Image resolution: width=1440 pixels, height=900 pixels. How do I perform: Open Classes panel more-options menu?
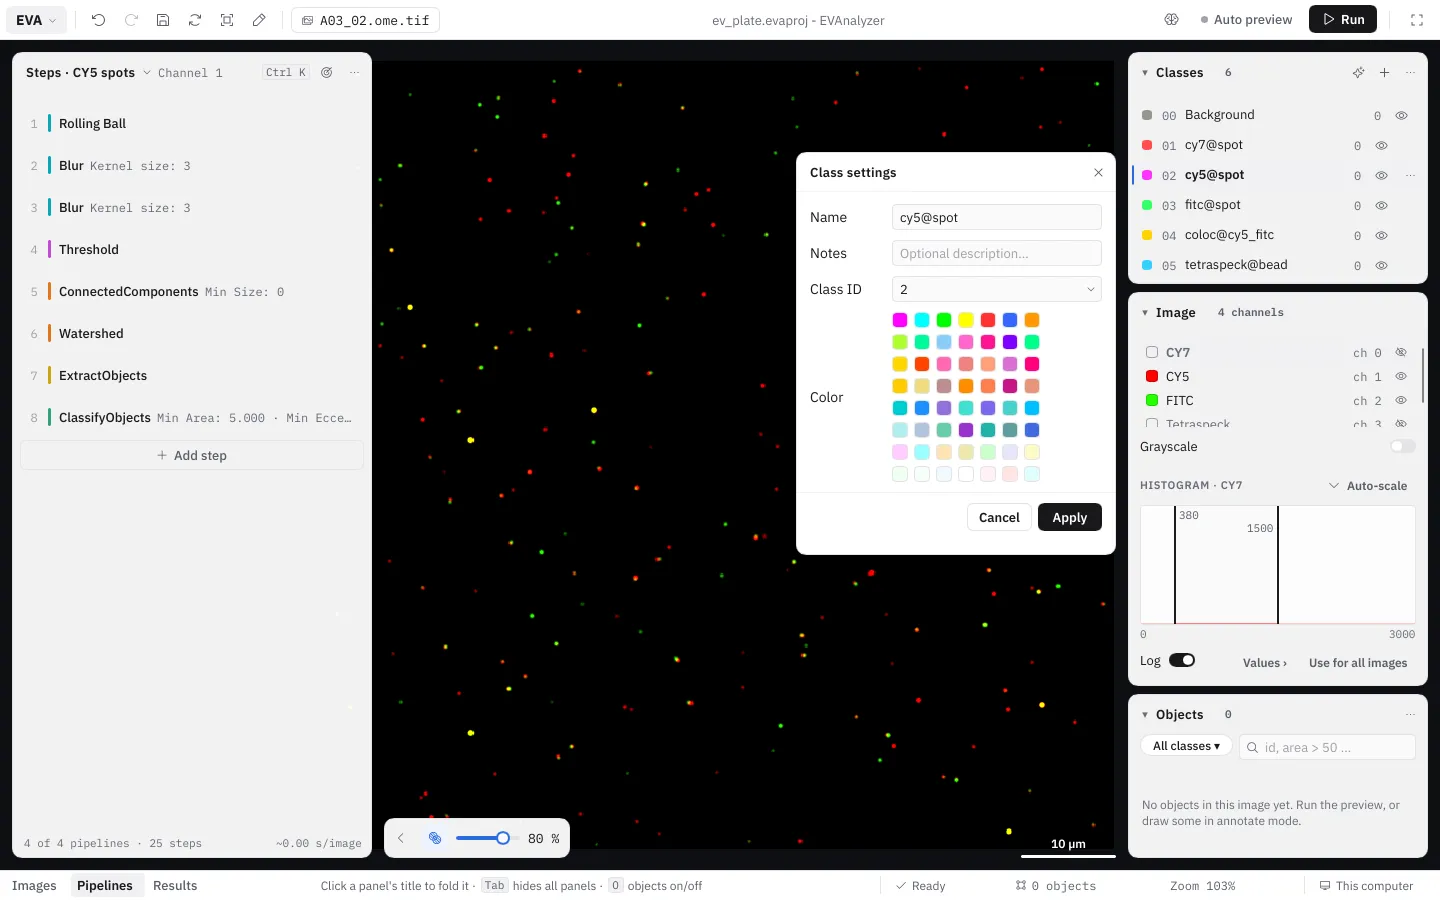pos(1410,72)
